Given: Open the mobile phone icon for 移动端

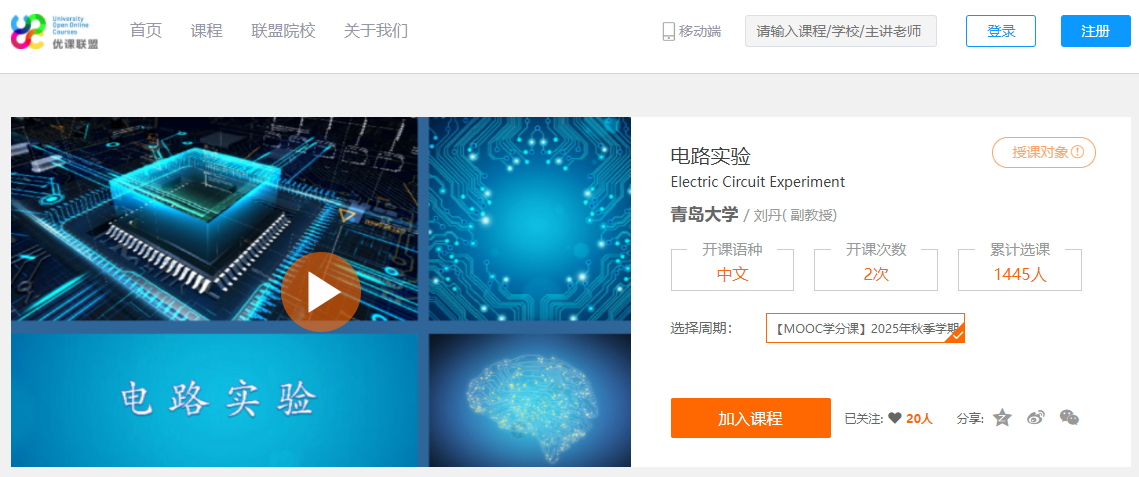Looking at the screenshot, I should 669,31.
